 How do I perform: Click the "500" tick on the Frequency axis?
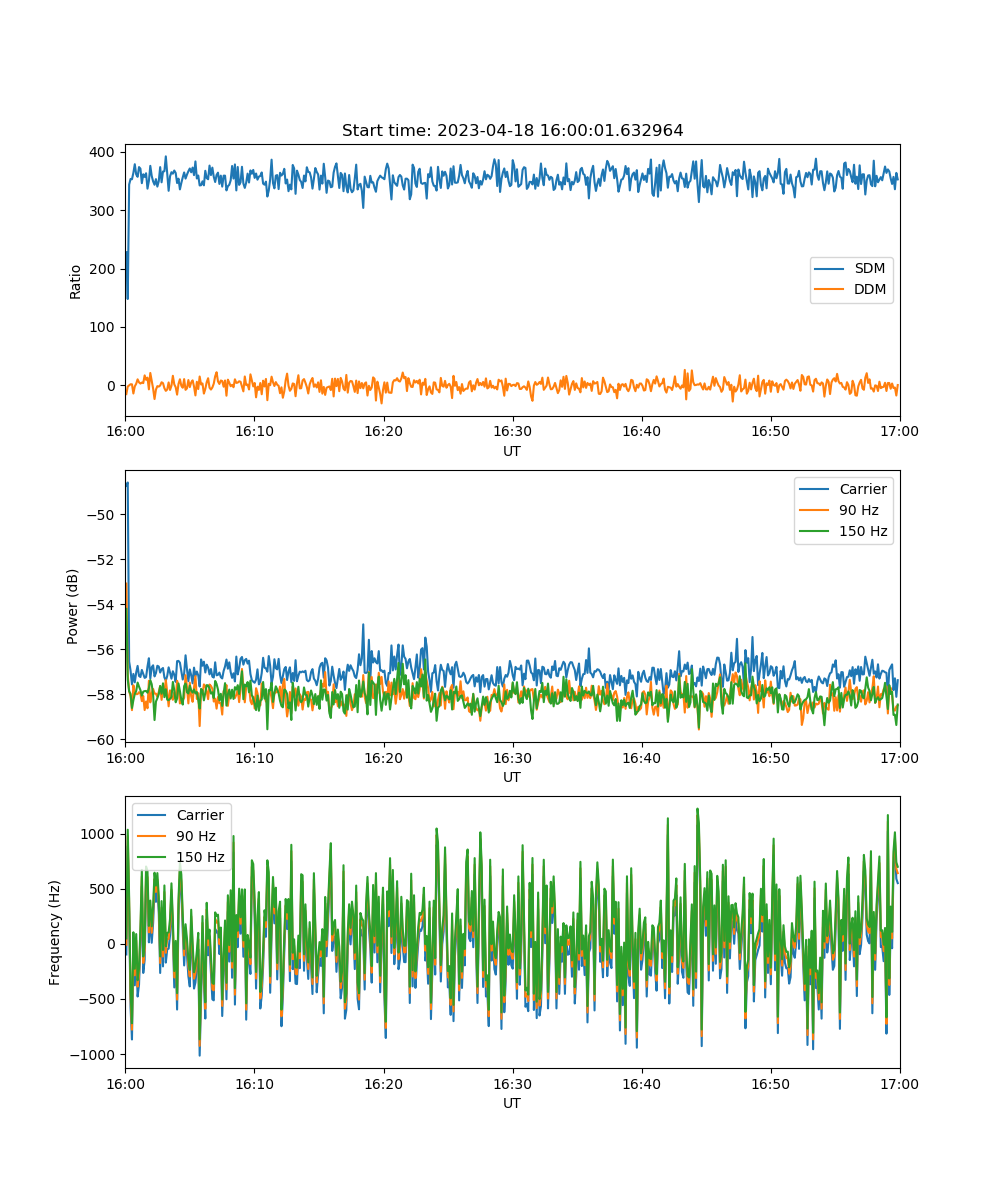click(104, 889)
